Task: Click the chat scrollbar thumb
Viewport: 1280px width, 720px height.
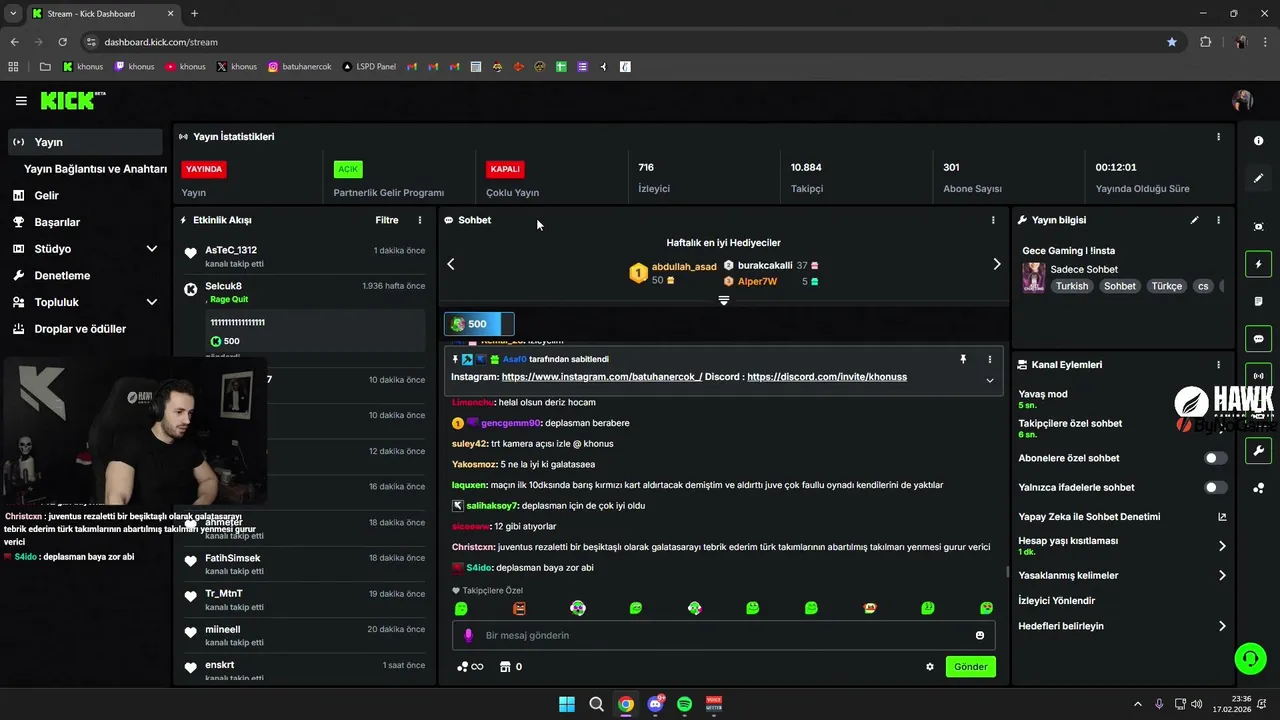Action: [1007, 572]
